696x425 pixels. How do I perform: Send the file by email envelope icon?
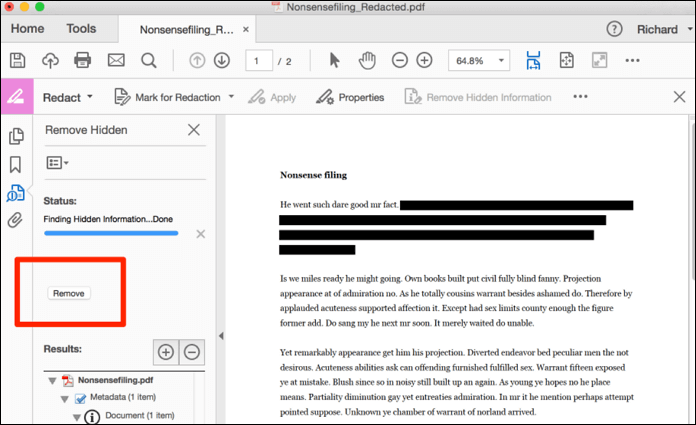116,60
